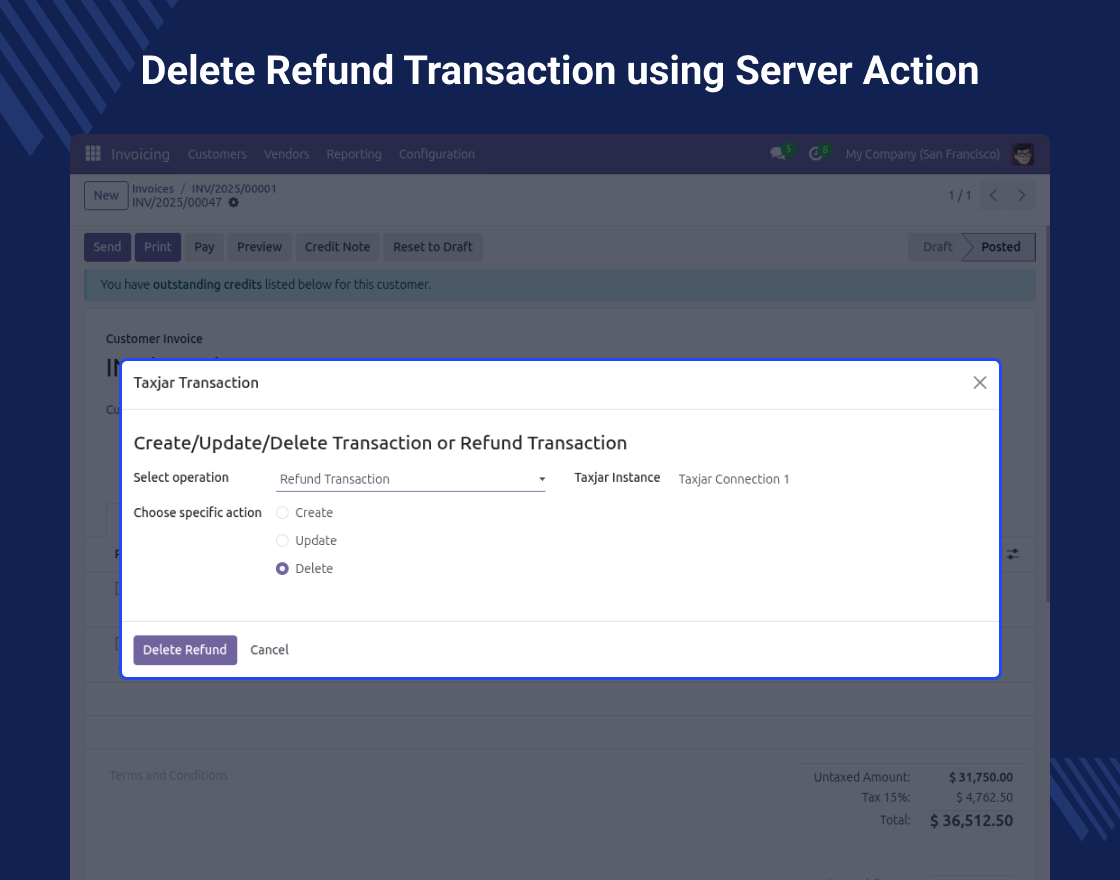1120x880 pixels.
Task: Go to the next record arrow
Action: click(x=1021, y=195)
